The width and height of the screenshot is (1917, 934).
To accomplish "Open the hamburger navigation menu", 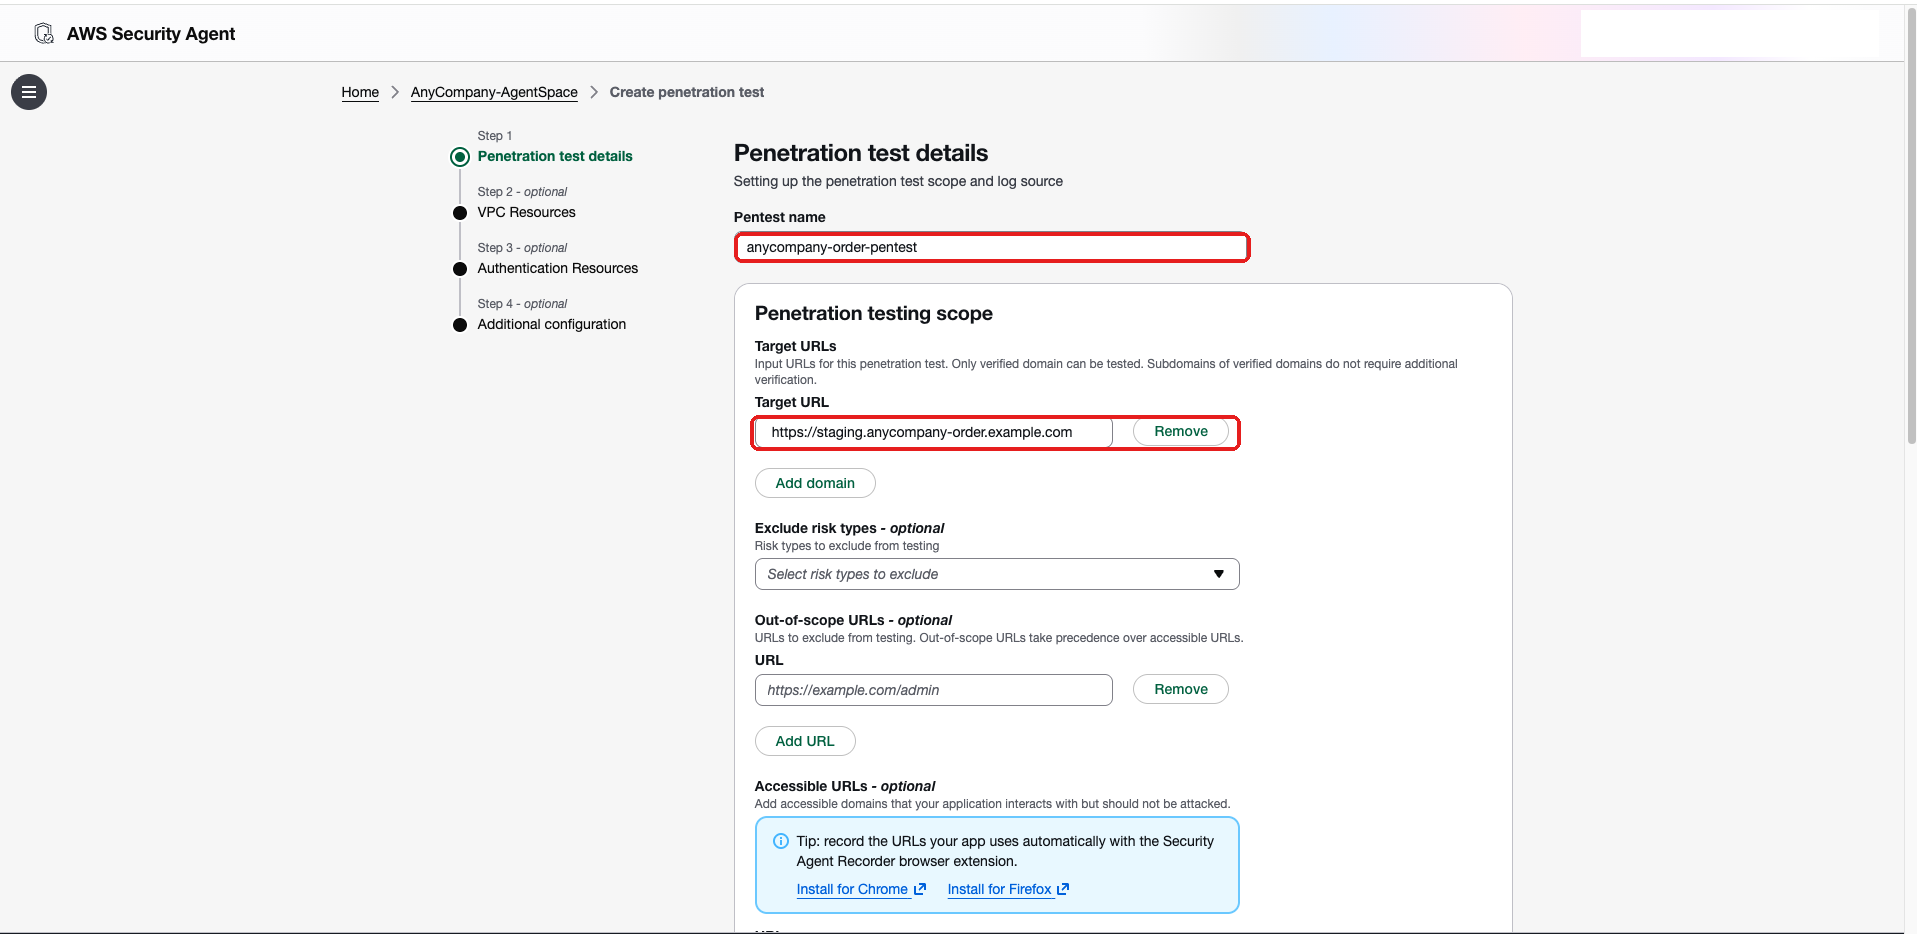I will point(29,92).
